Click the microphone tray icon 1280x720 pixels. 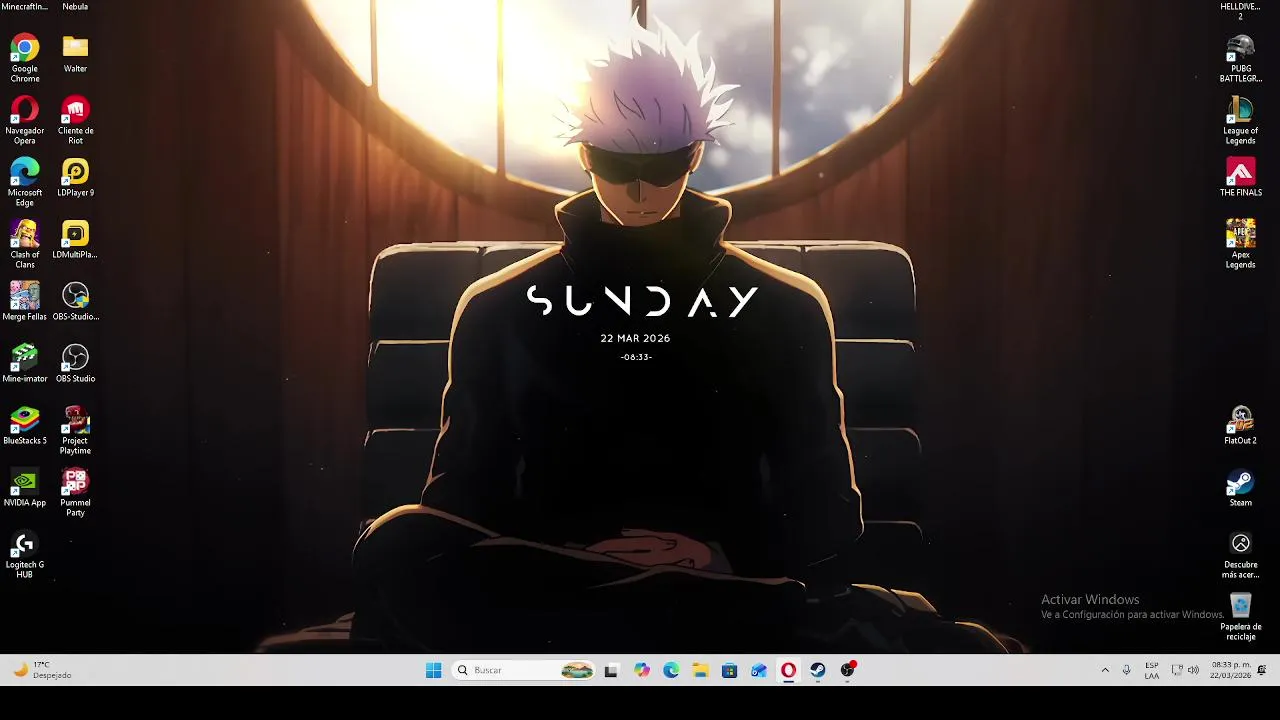(x=1126, y=670)
